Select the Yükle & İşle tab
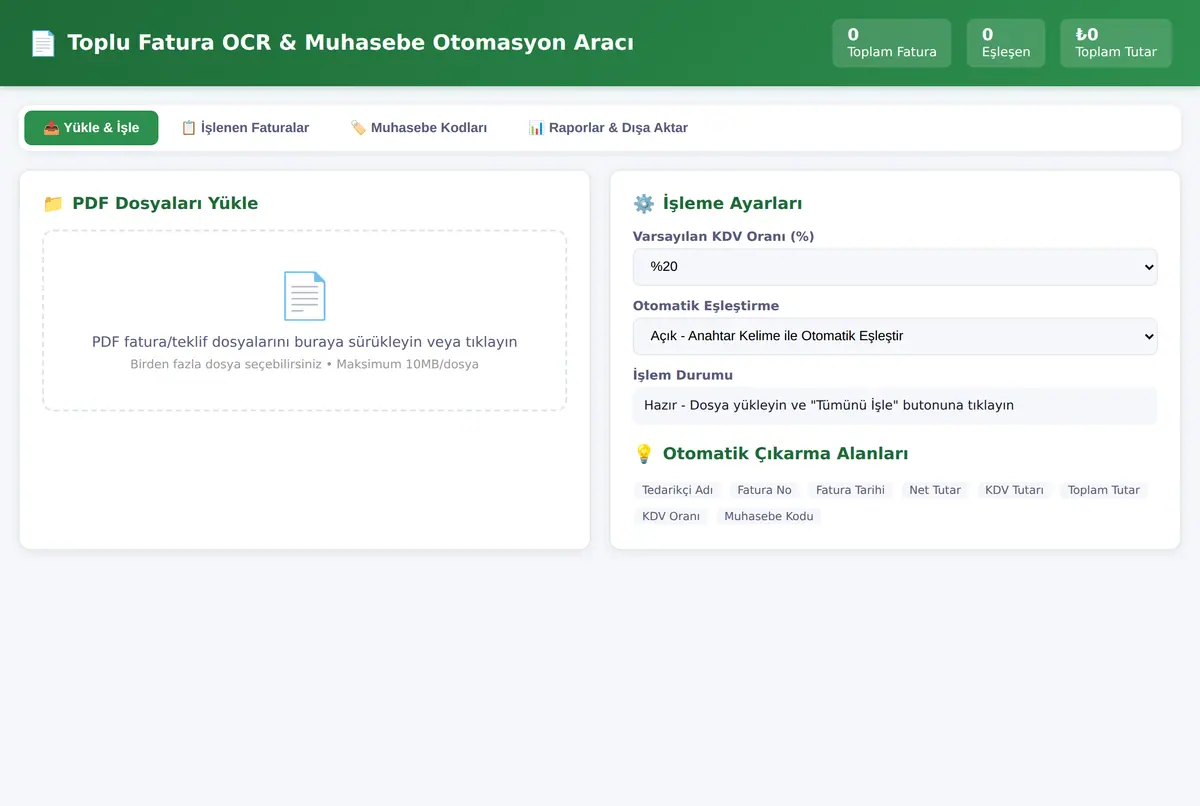This screenshot has width=1200, height=806. pyautogui.click(x=91, y=128)
